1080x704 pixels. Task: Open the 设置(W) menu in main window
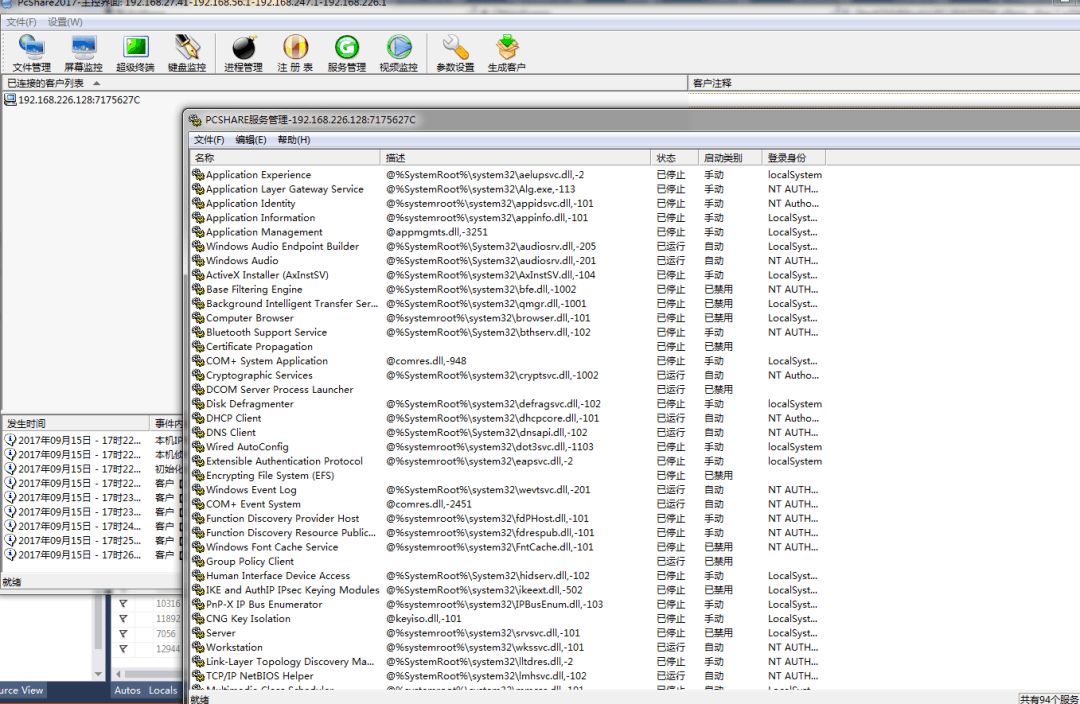65,22
